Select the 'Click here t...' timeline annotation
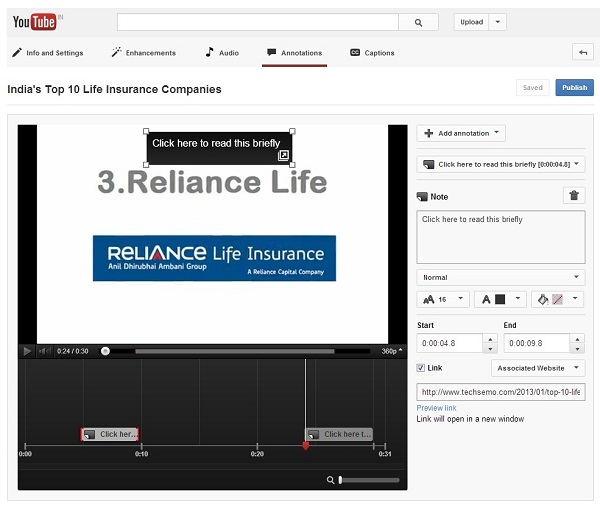600x508 pixels. [339, 434]
